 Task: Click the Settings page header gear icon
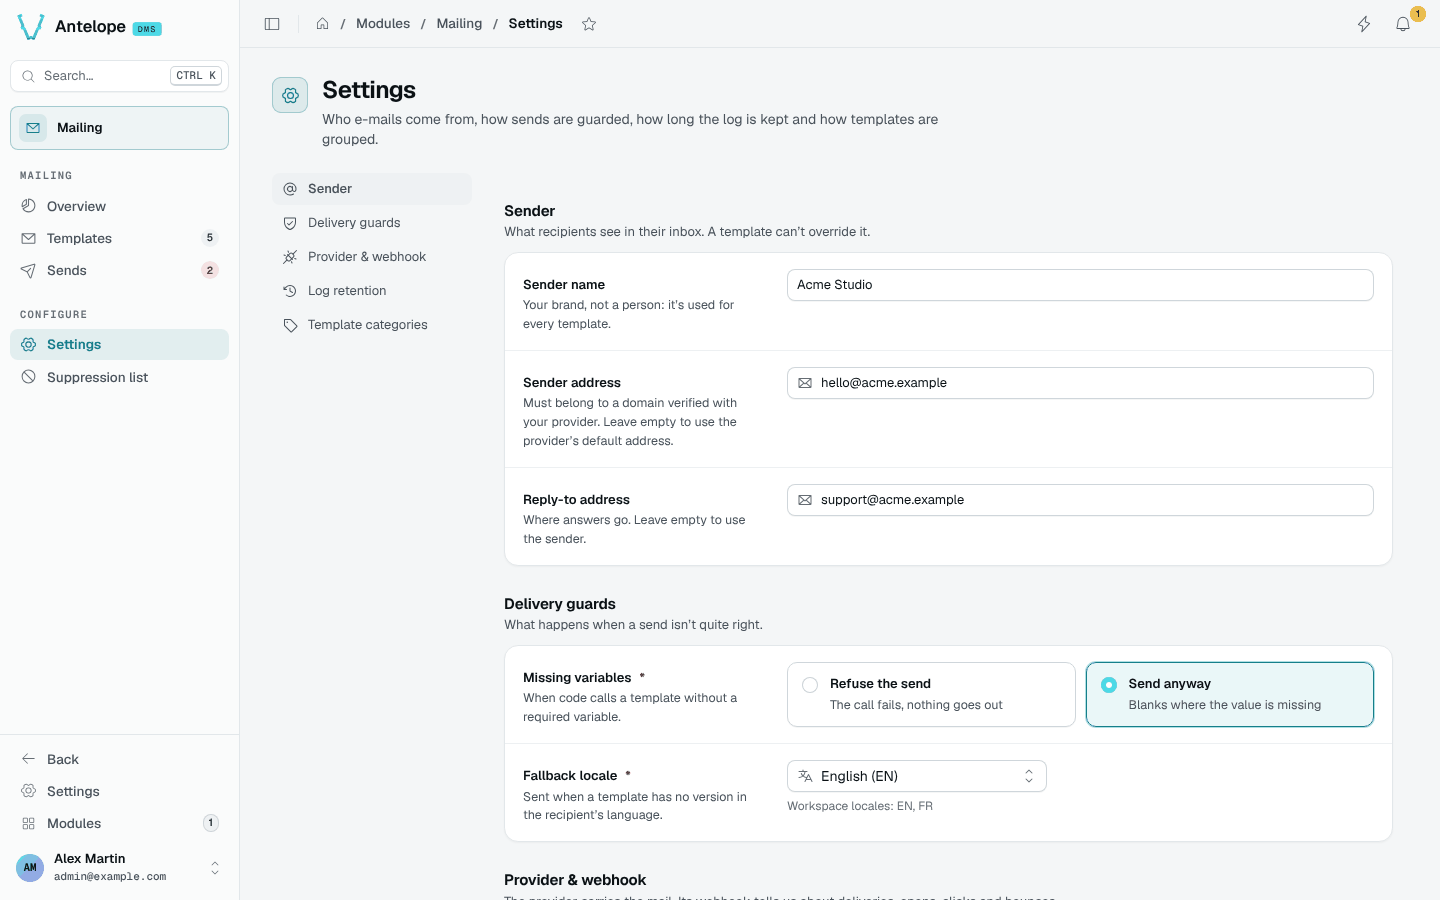pos(290,95)
